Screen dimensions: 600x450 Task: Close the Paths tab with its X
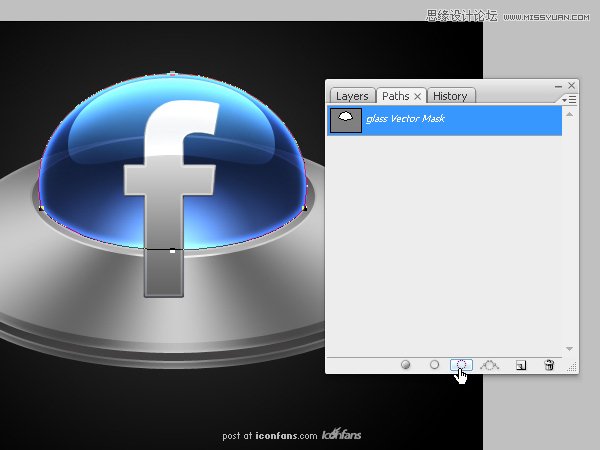(418, 96)
